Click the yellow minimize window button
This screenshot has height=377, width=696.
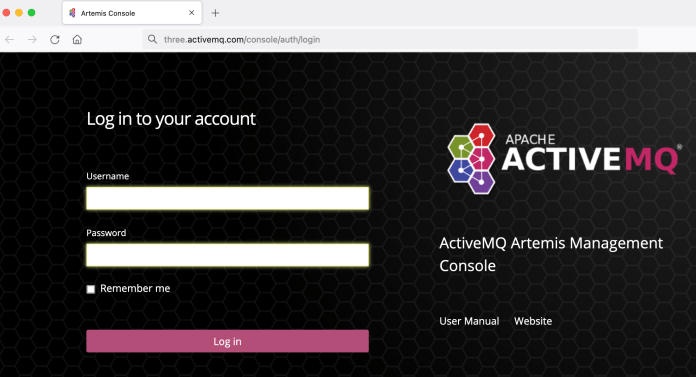[x=19, y=12]
